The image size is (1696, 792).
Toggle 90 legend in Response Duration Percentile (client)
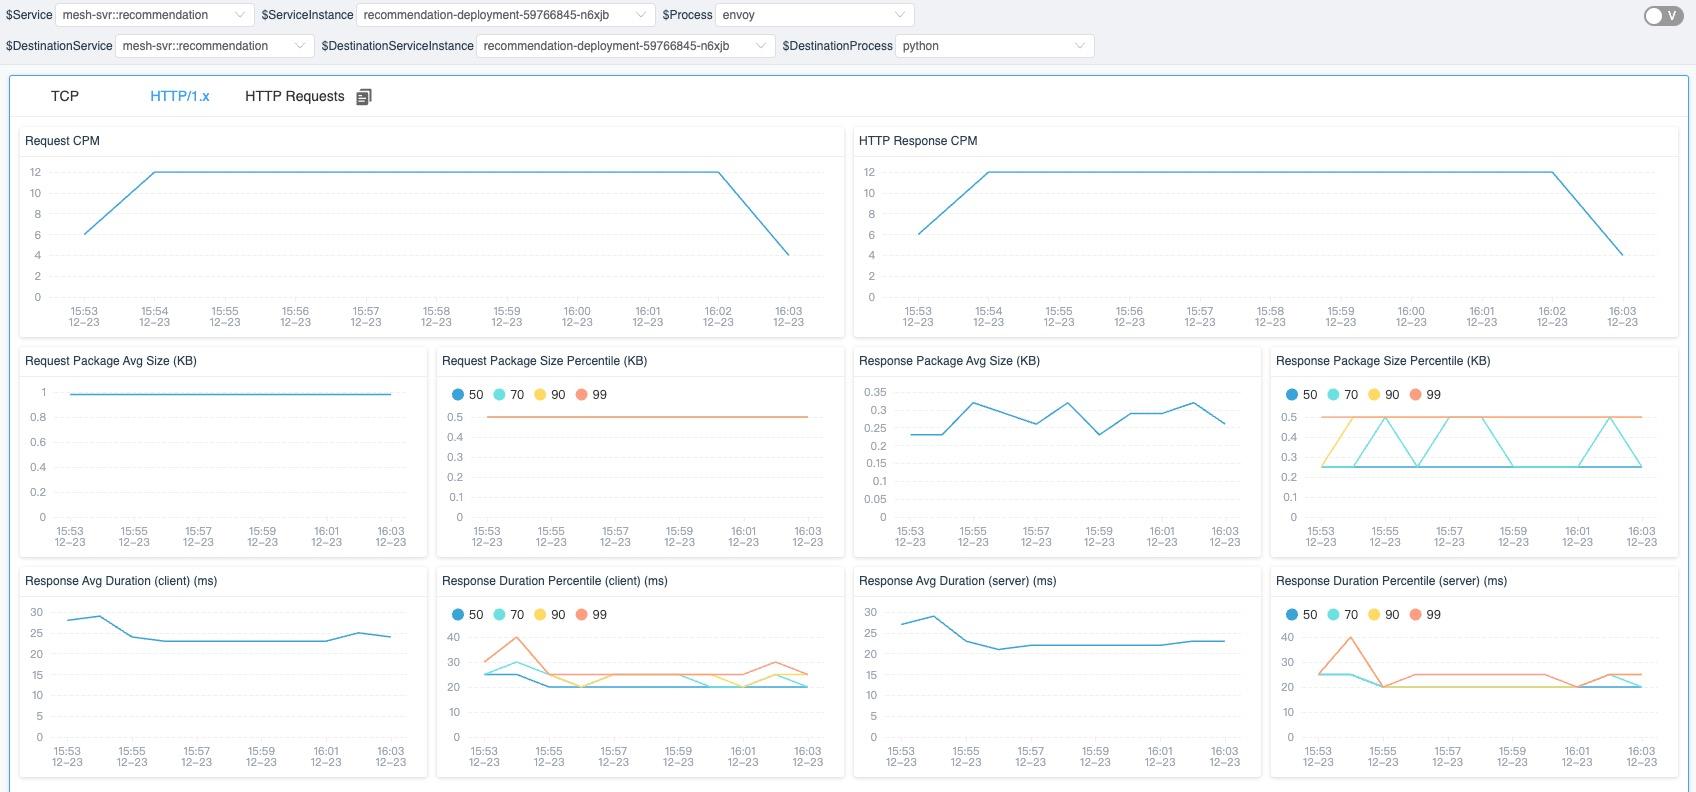pos(549,615)
